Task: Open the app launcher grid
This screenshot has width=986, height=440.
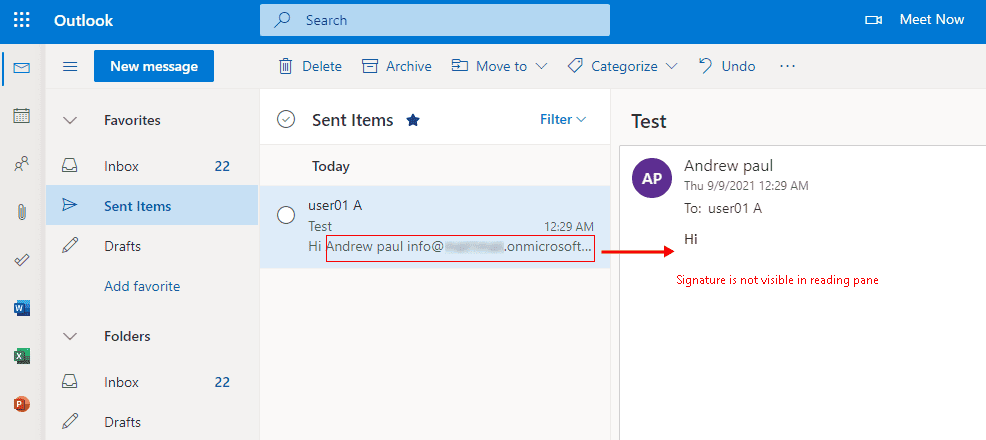Action: point(21,20)
